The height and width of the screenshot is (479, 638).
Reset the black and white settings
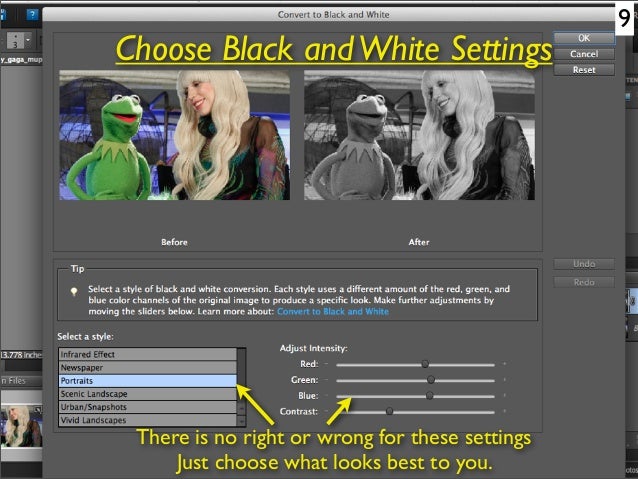584,70
